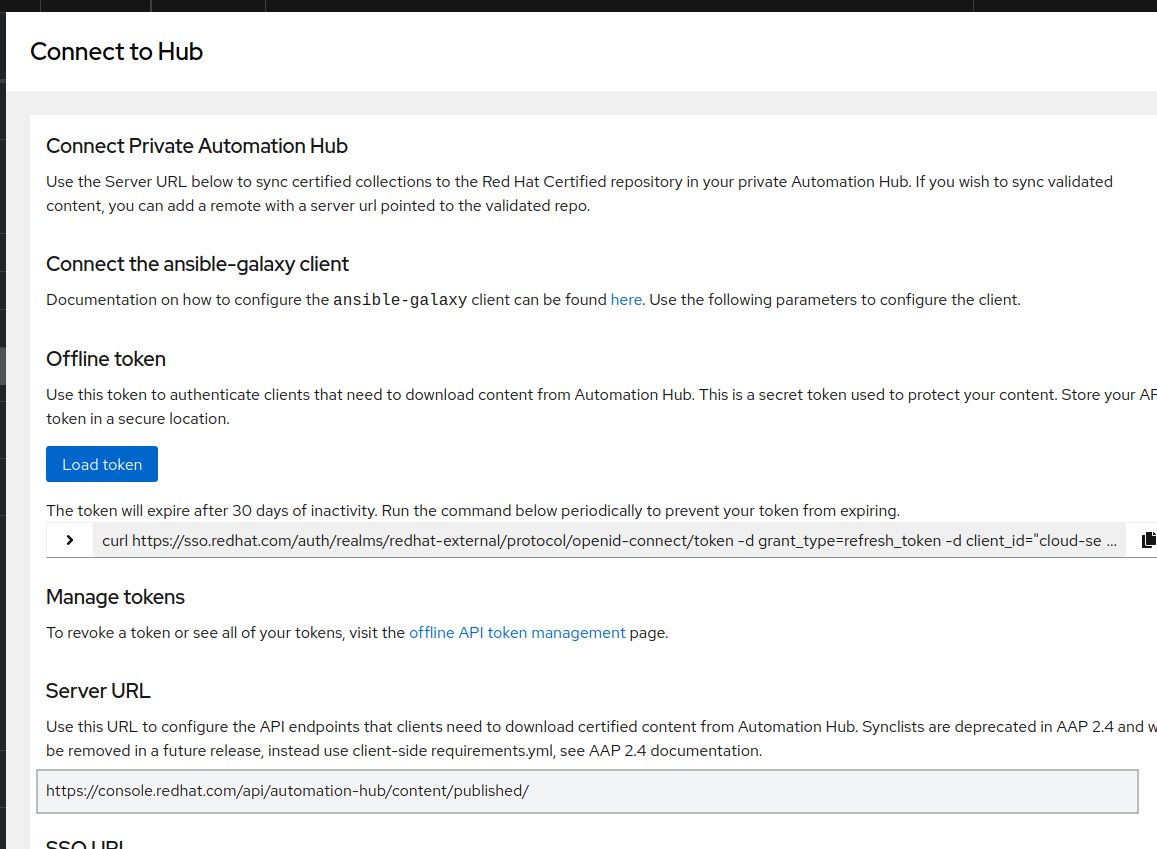Select the Manage tokens heading

115,597
